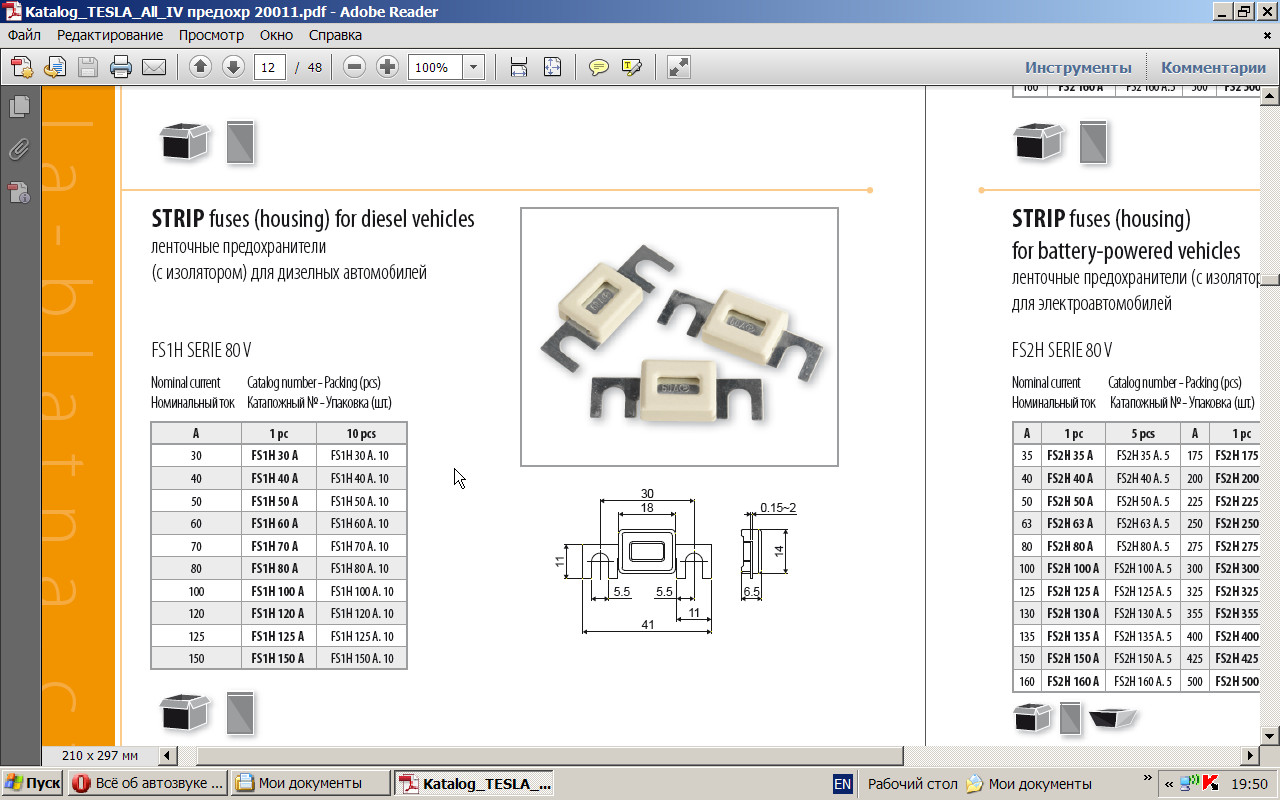Select the highlight text tool
Viewport: 1280px width, 800px height.
coord(631,68)
